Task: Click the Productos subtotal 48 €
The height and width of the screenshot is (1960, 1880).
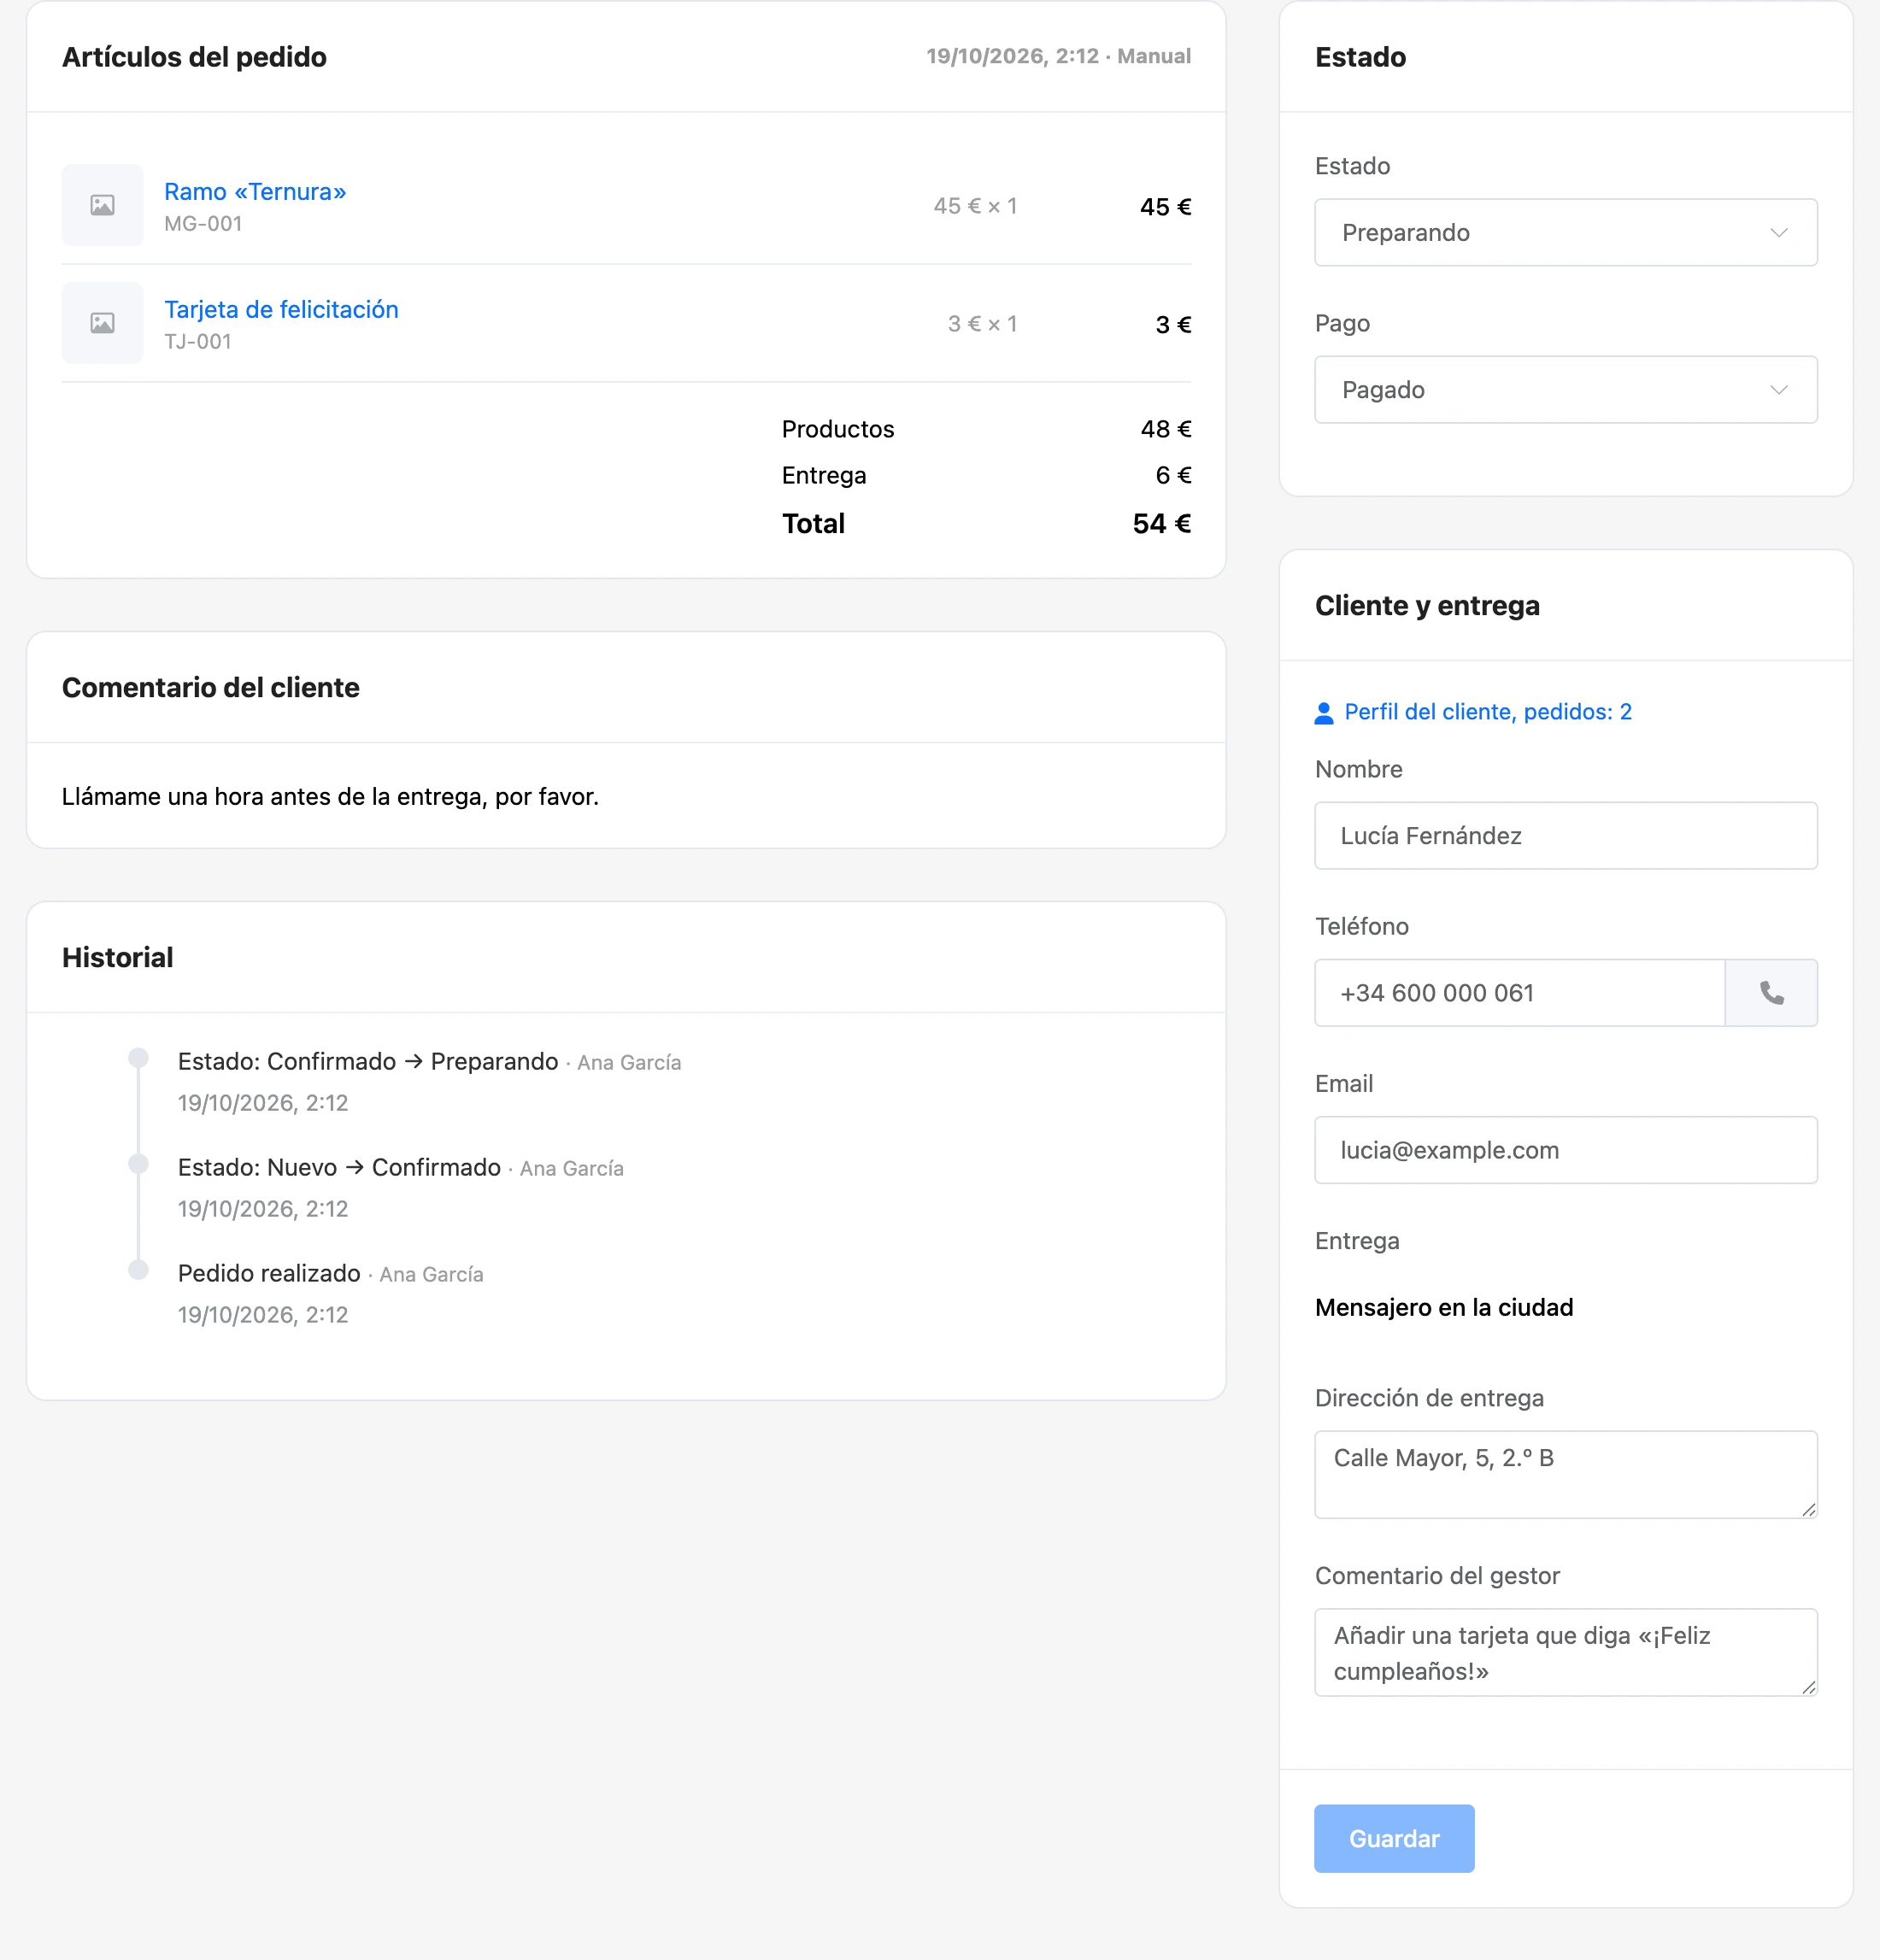Action: pos(1166,429)
